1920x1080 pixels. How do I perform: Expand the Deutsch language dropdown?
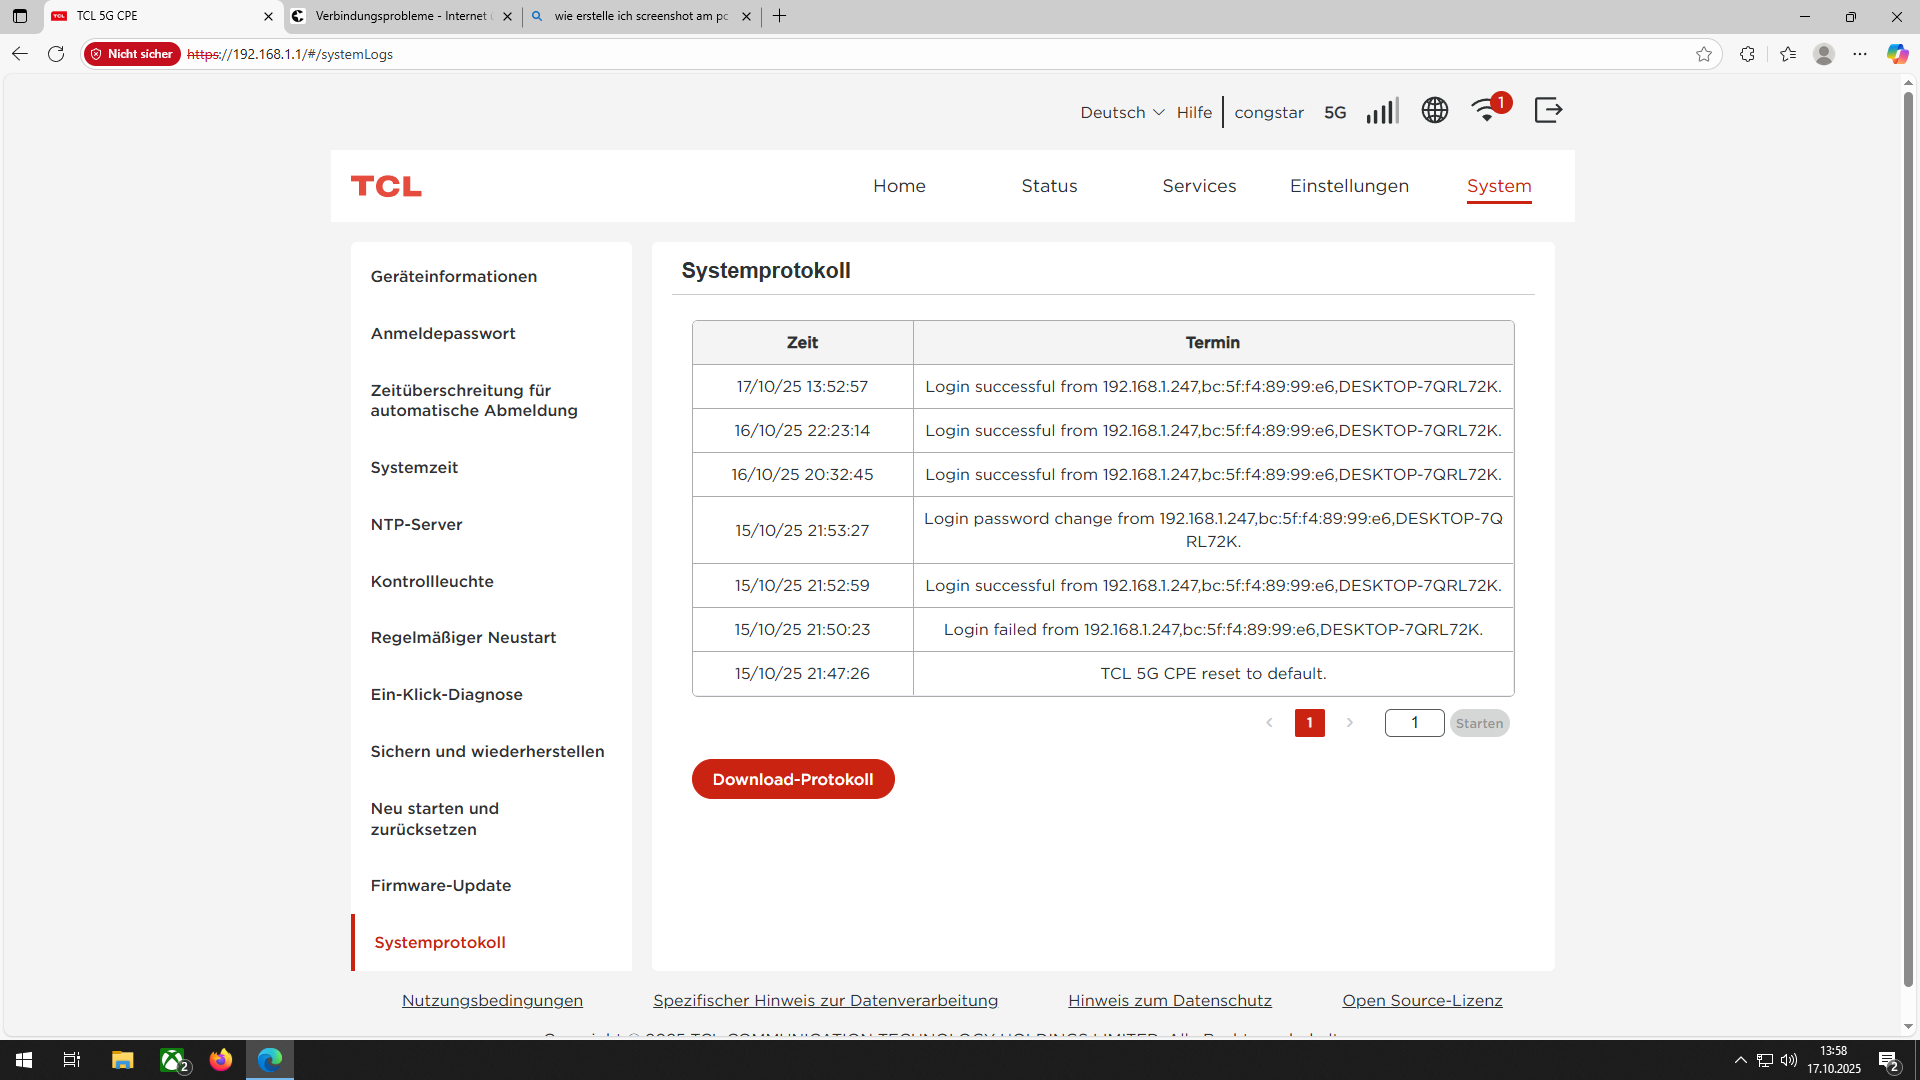pos(1121,112)
